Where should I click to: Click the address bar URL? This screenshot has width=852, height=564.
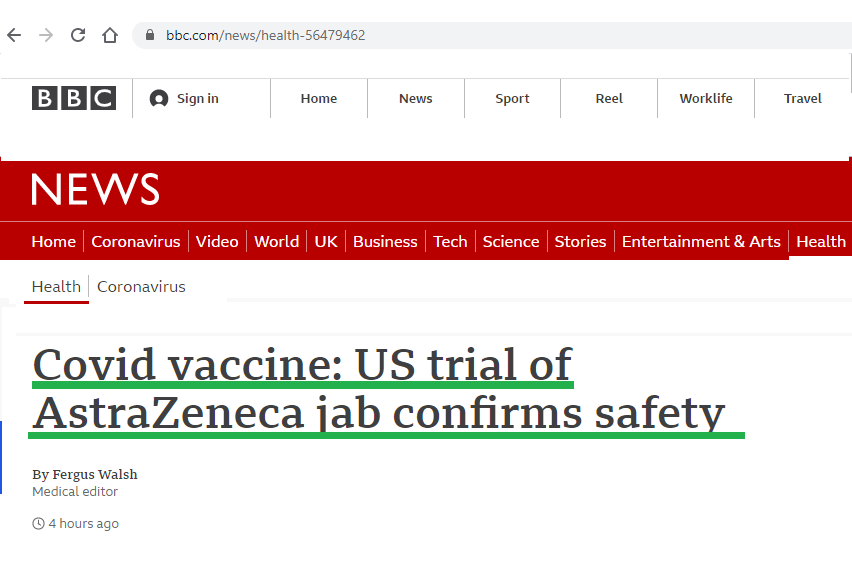(265, 35)
